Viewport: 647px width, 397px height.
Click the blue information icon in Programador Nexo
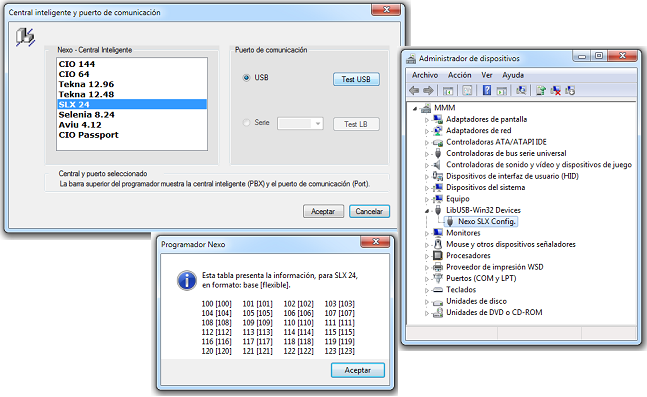[187, 281]
